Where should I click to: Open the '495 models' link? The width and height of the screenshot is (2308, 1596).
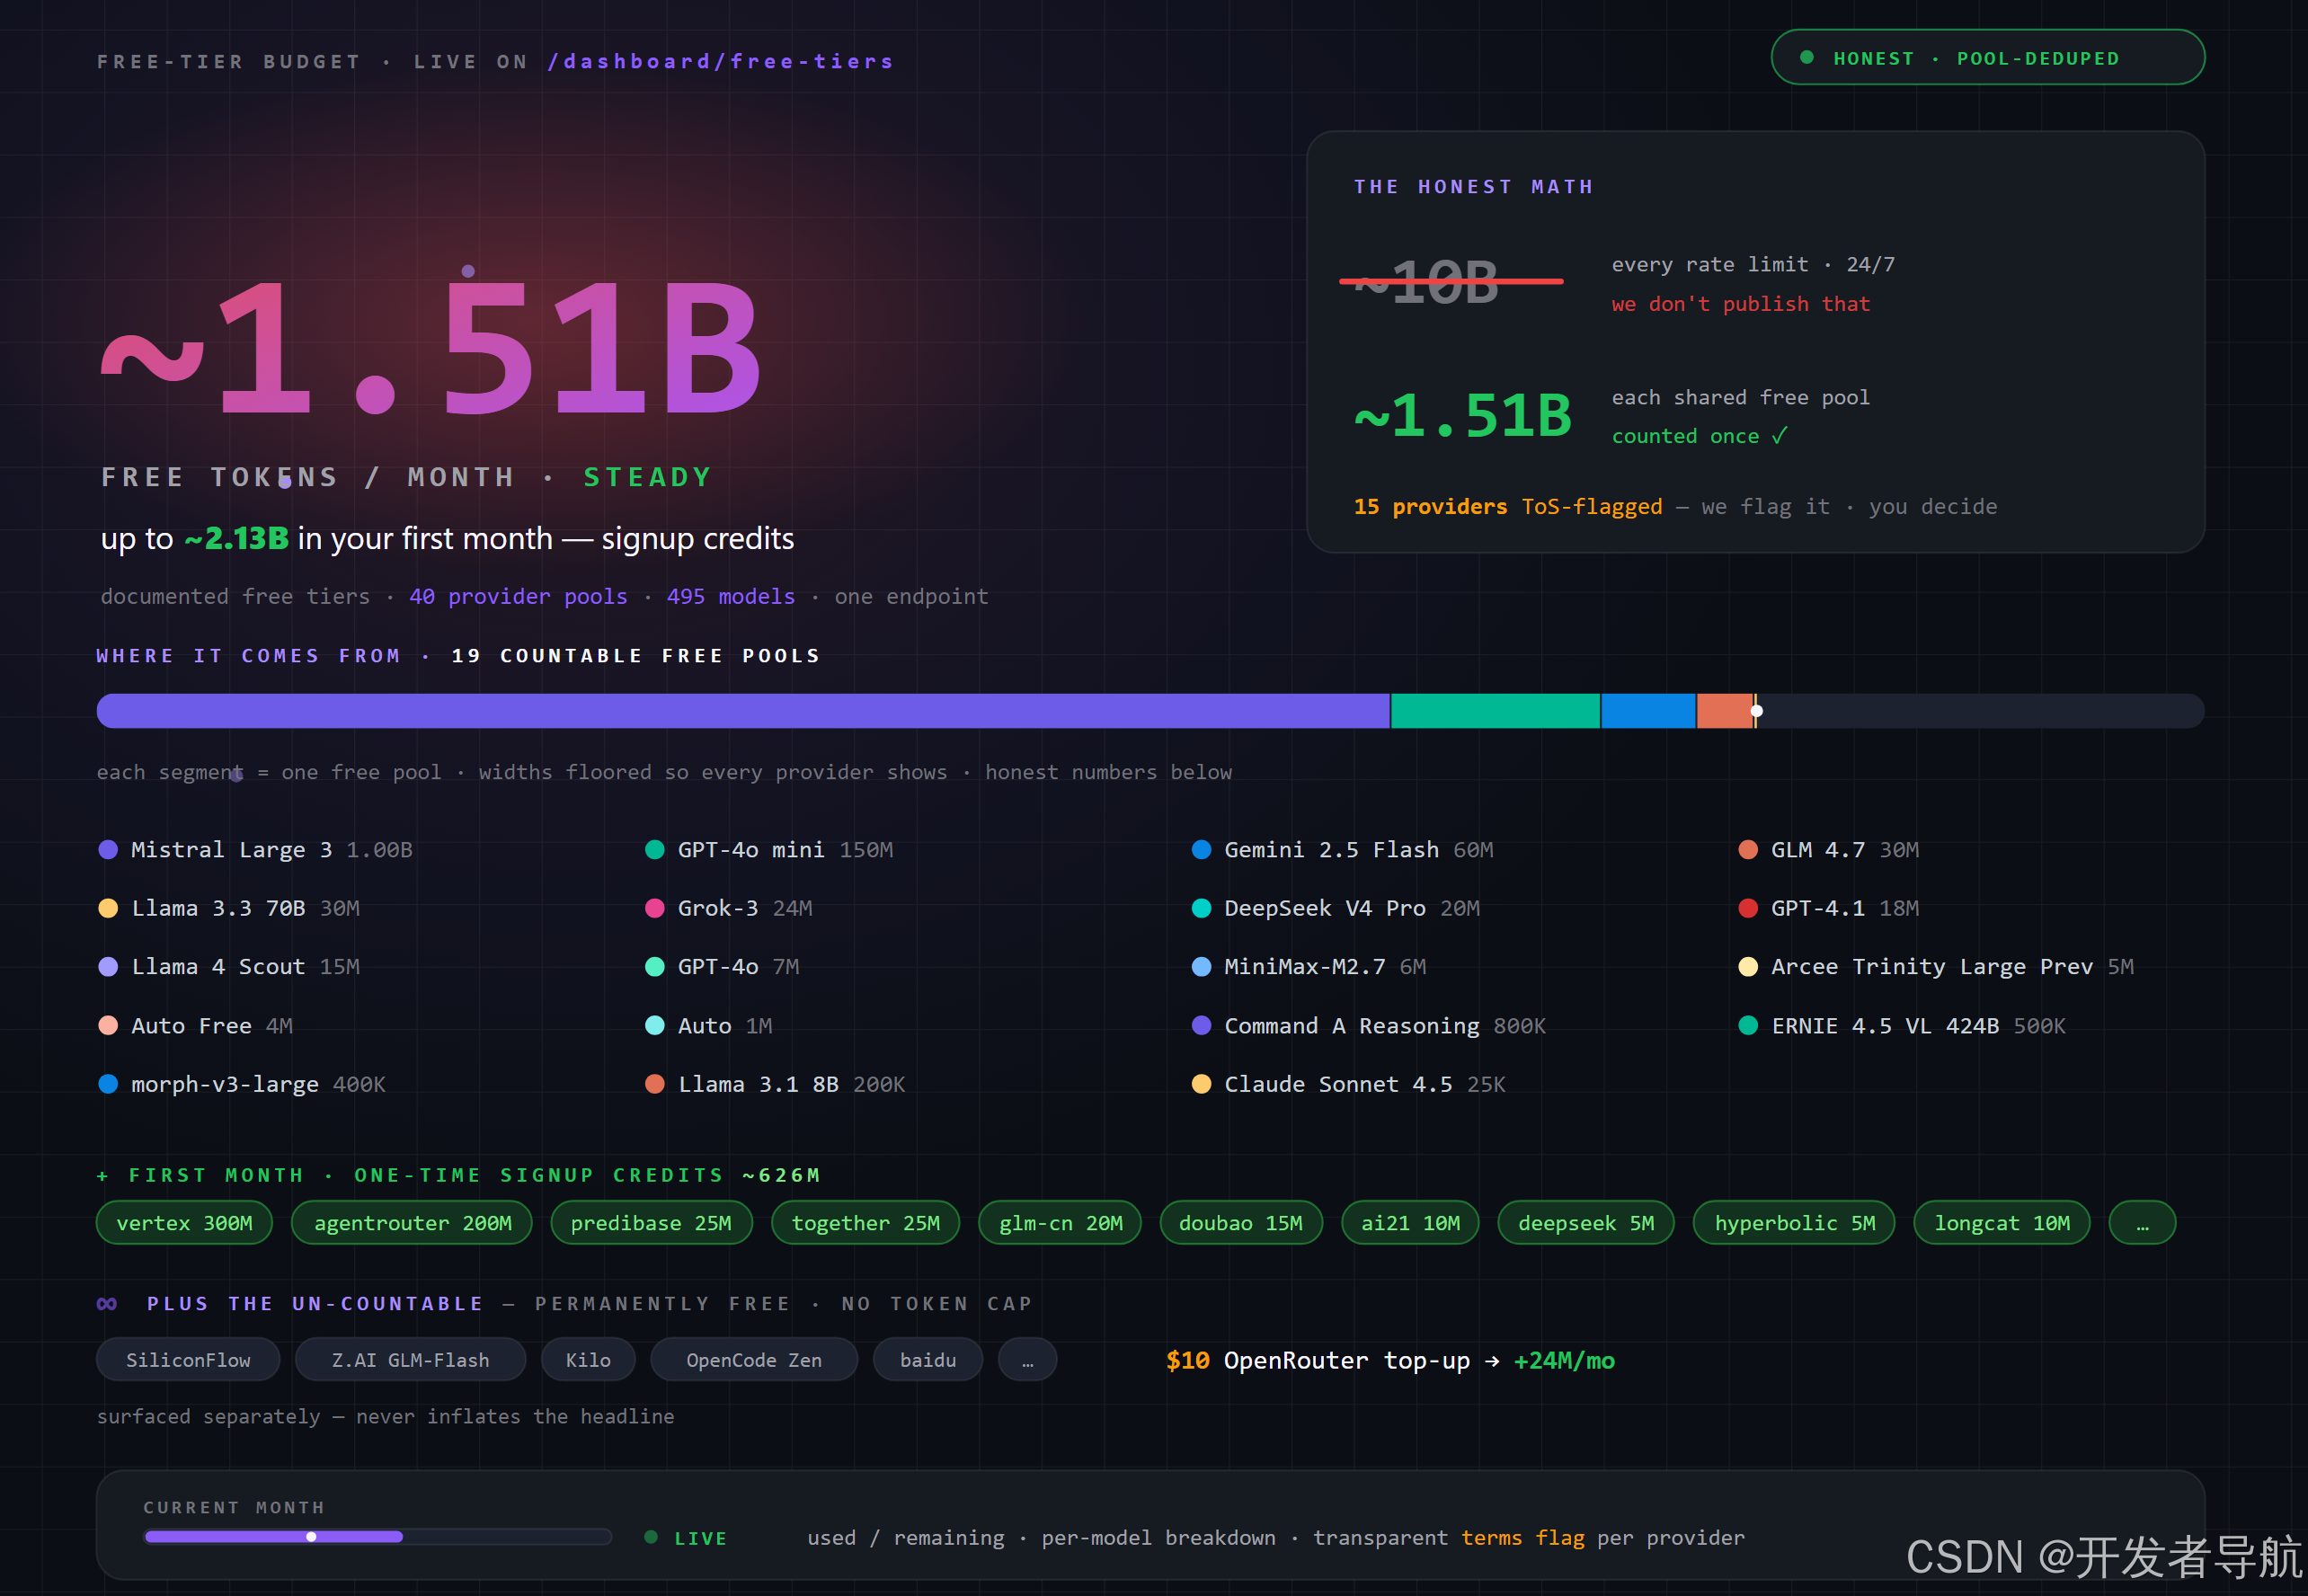tap(731, 597)
